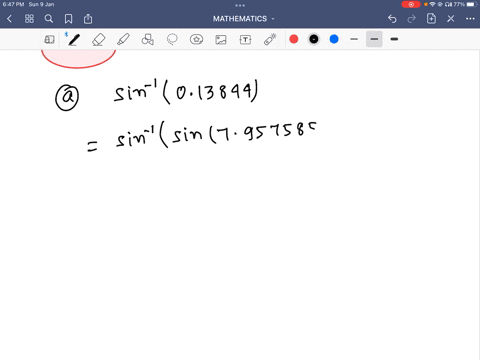Choose the red pen color
Image resolution: width=480 pixels, height=360 pixels.
click(294, 39)
